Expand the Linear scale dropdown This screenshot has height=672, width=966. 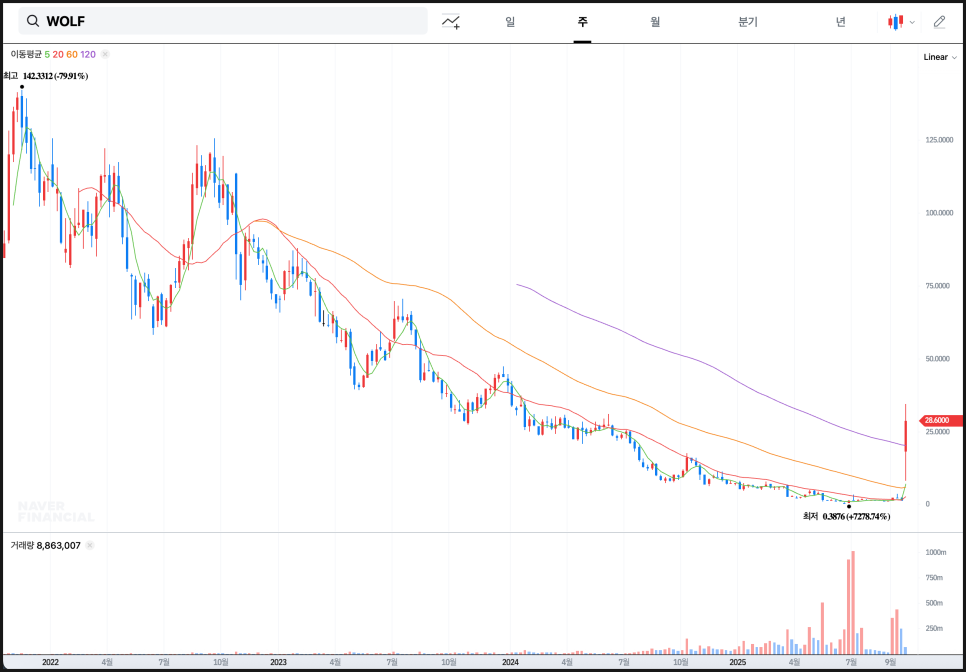point(940,57)
